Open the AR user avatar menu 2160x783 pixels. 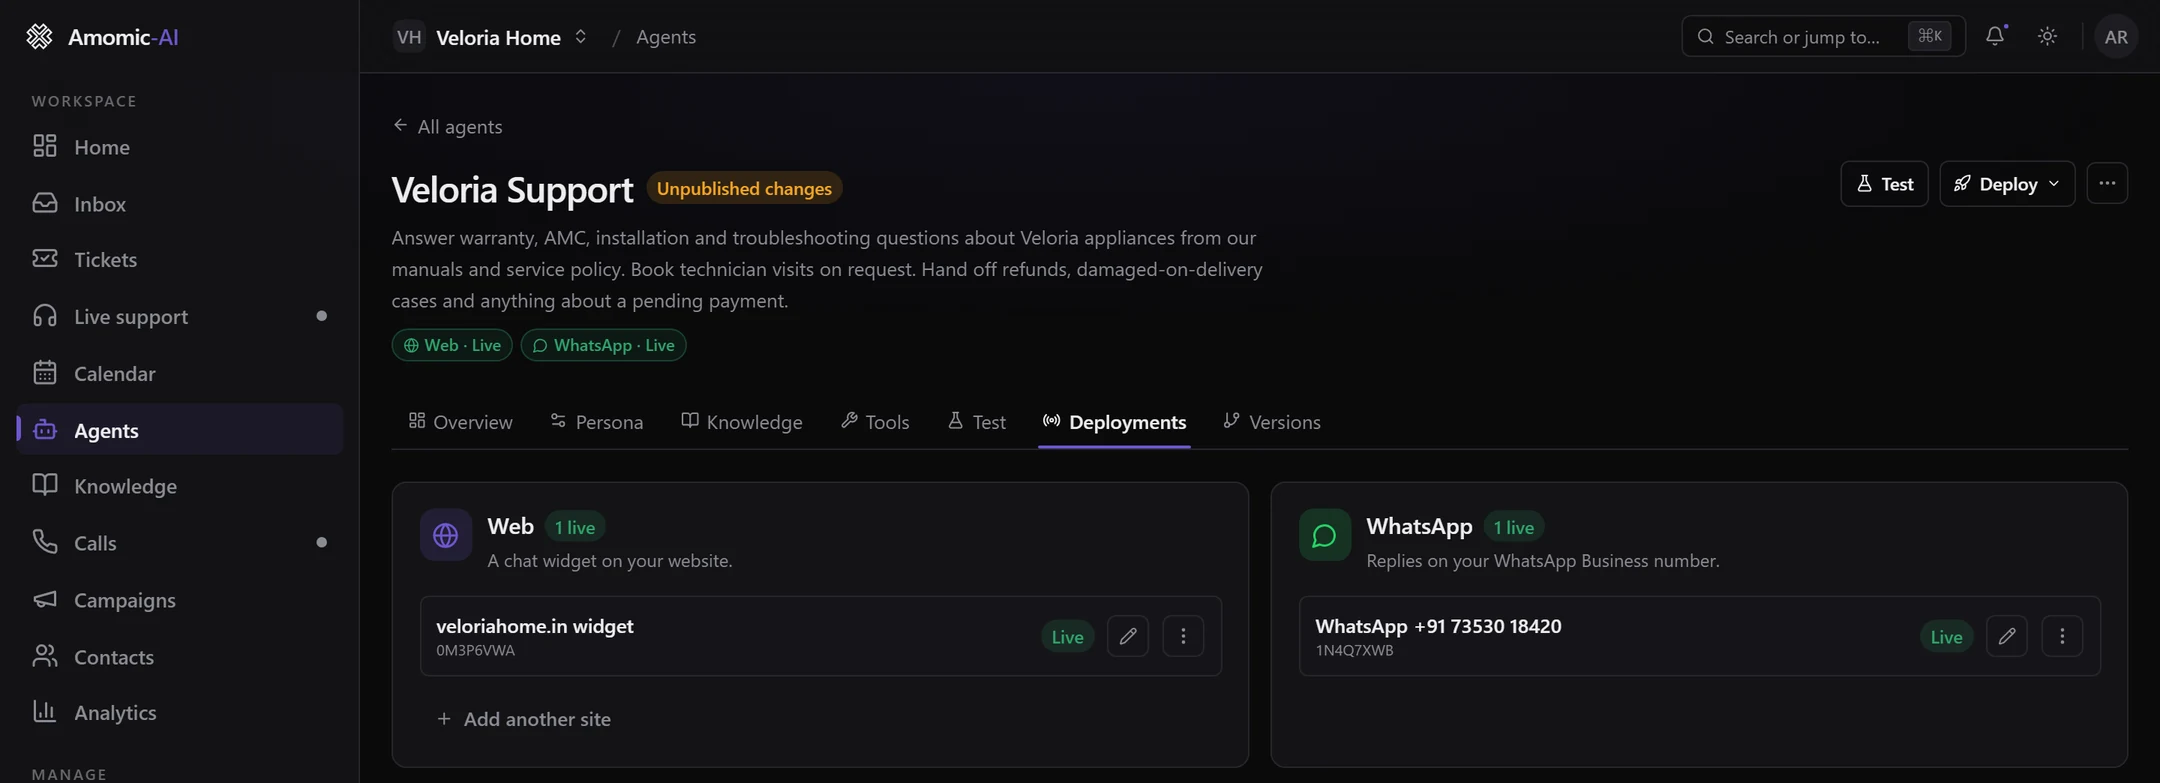(x=2116, y=37)
